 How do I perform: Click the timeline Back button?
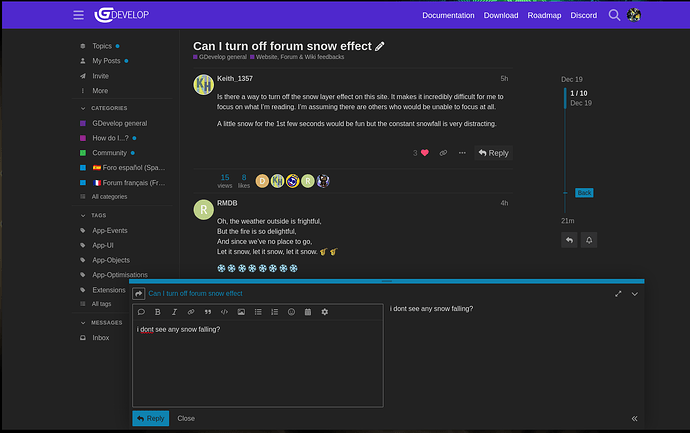point(584,193)
